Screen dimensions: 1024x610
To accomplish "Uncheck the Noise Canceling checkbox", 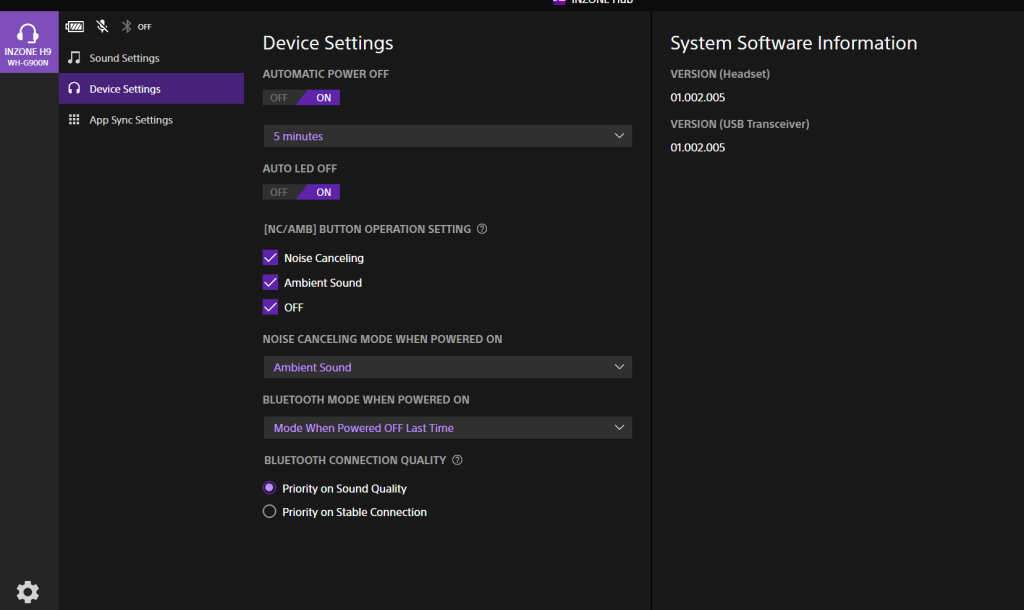I will (270, 258).
